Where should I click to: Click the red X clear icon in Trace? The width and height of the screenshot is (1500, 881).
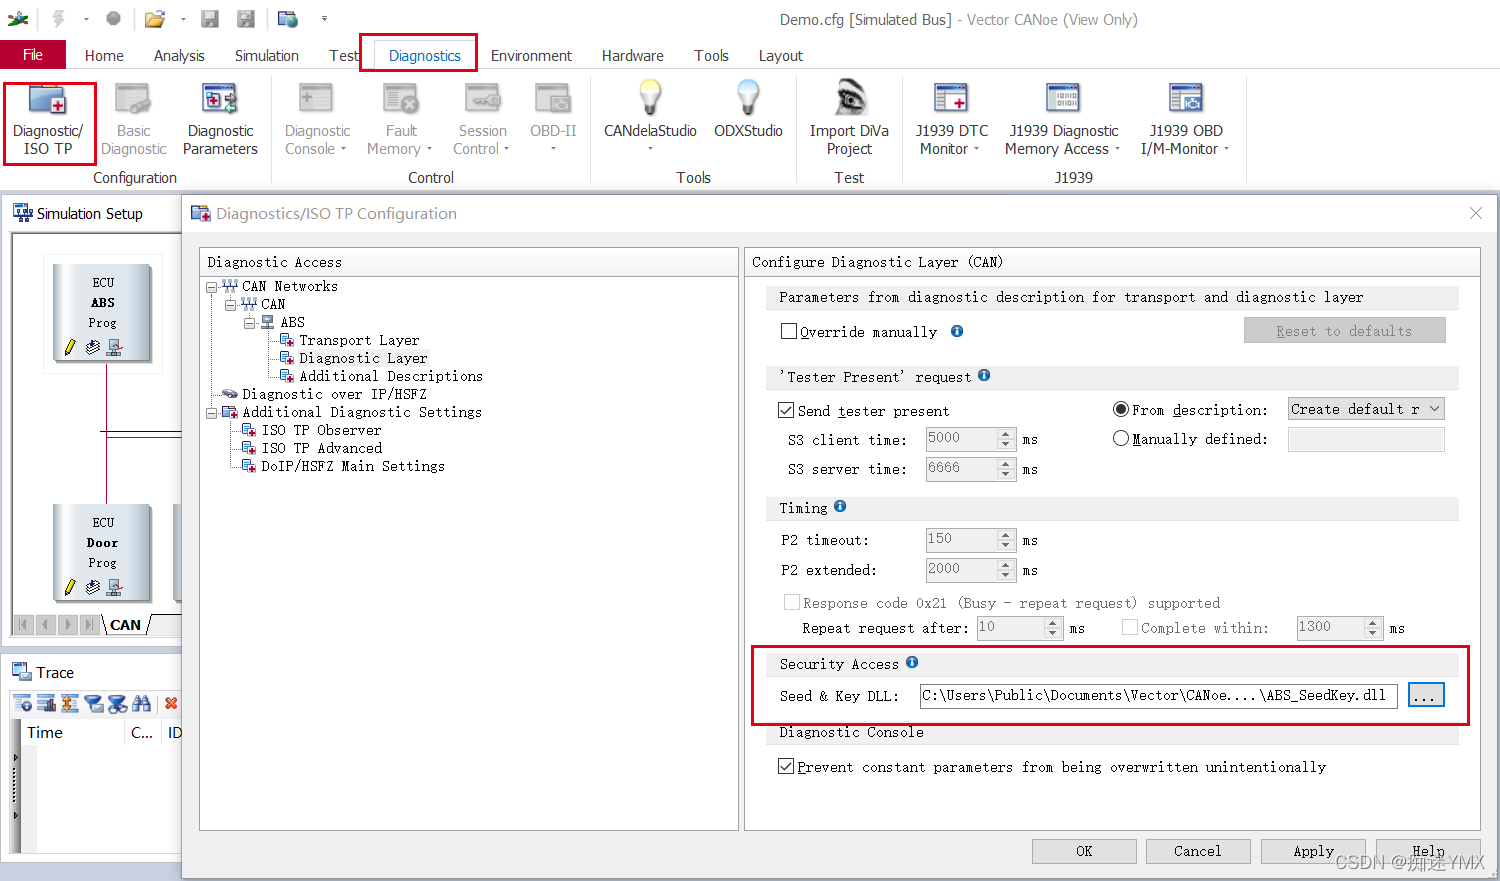171,704
